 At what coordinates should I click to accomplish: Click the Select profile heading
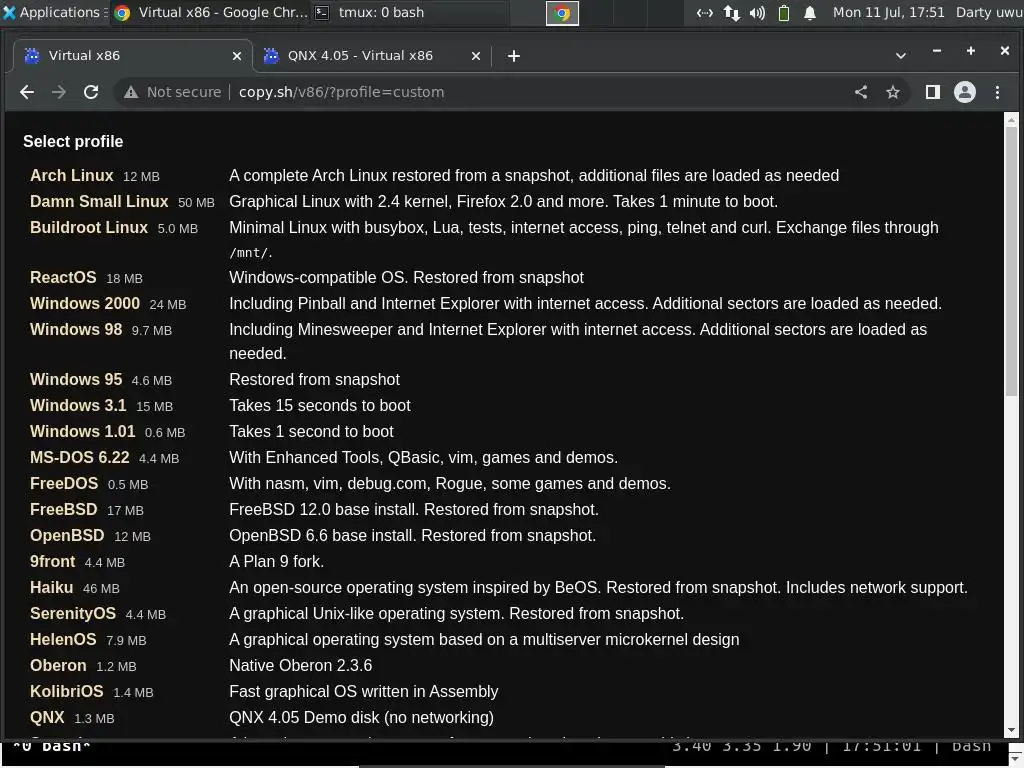coord(73,142)
